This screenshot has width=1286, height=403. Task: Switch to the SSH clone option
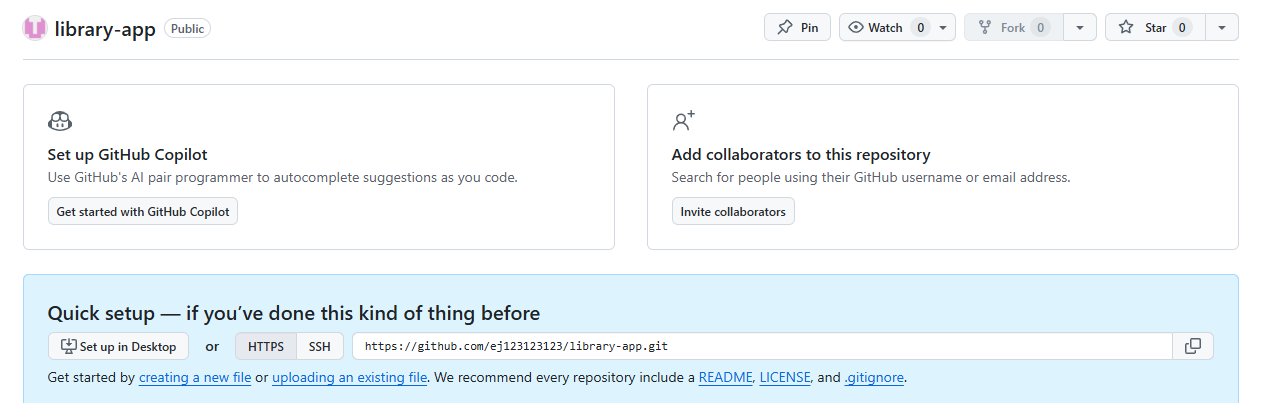pos(320,346)
